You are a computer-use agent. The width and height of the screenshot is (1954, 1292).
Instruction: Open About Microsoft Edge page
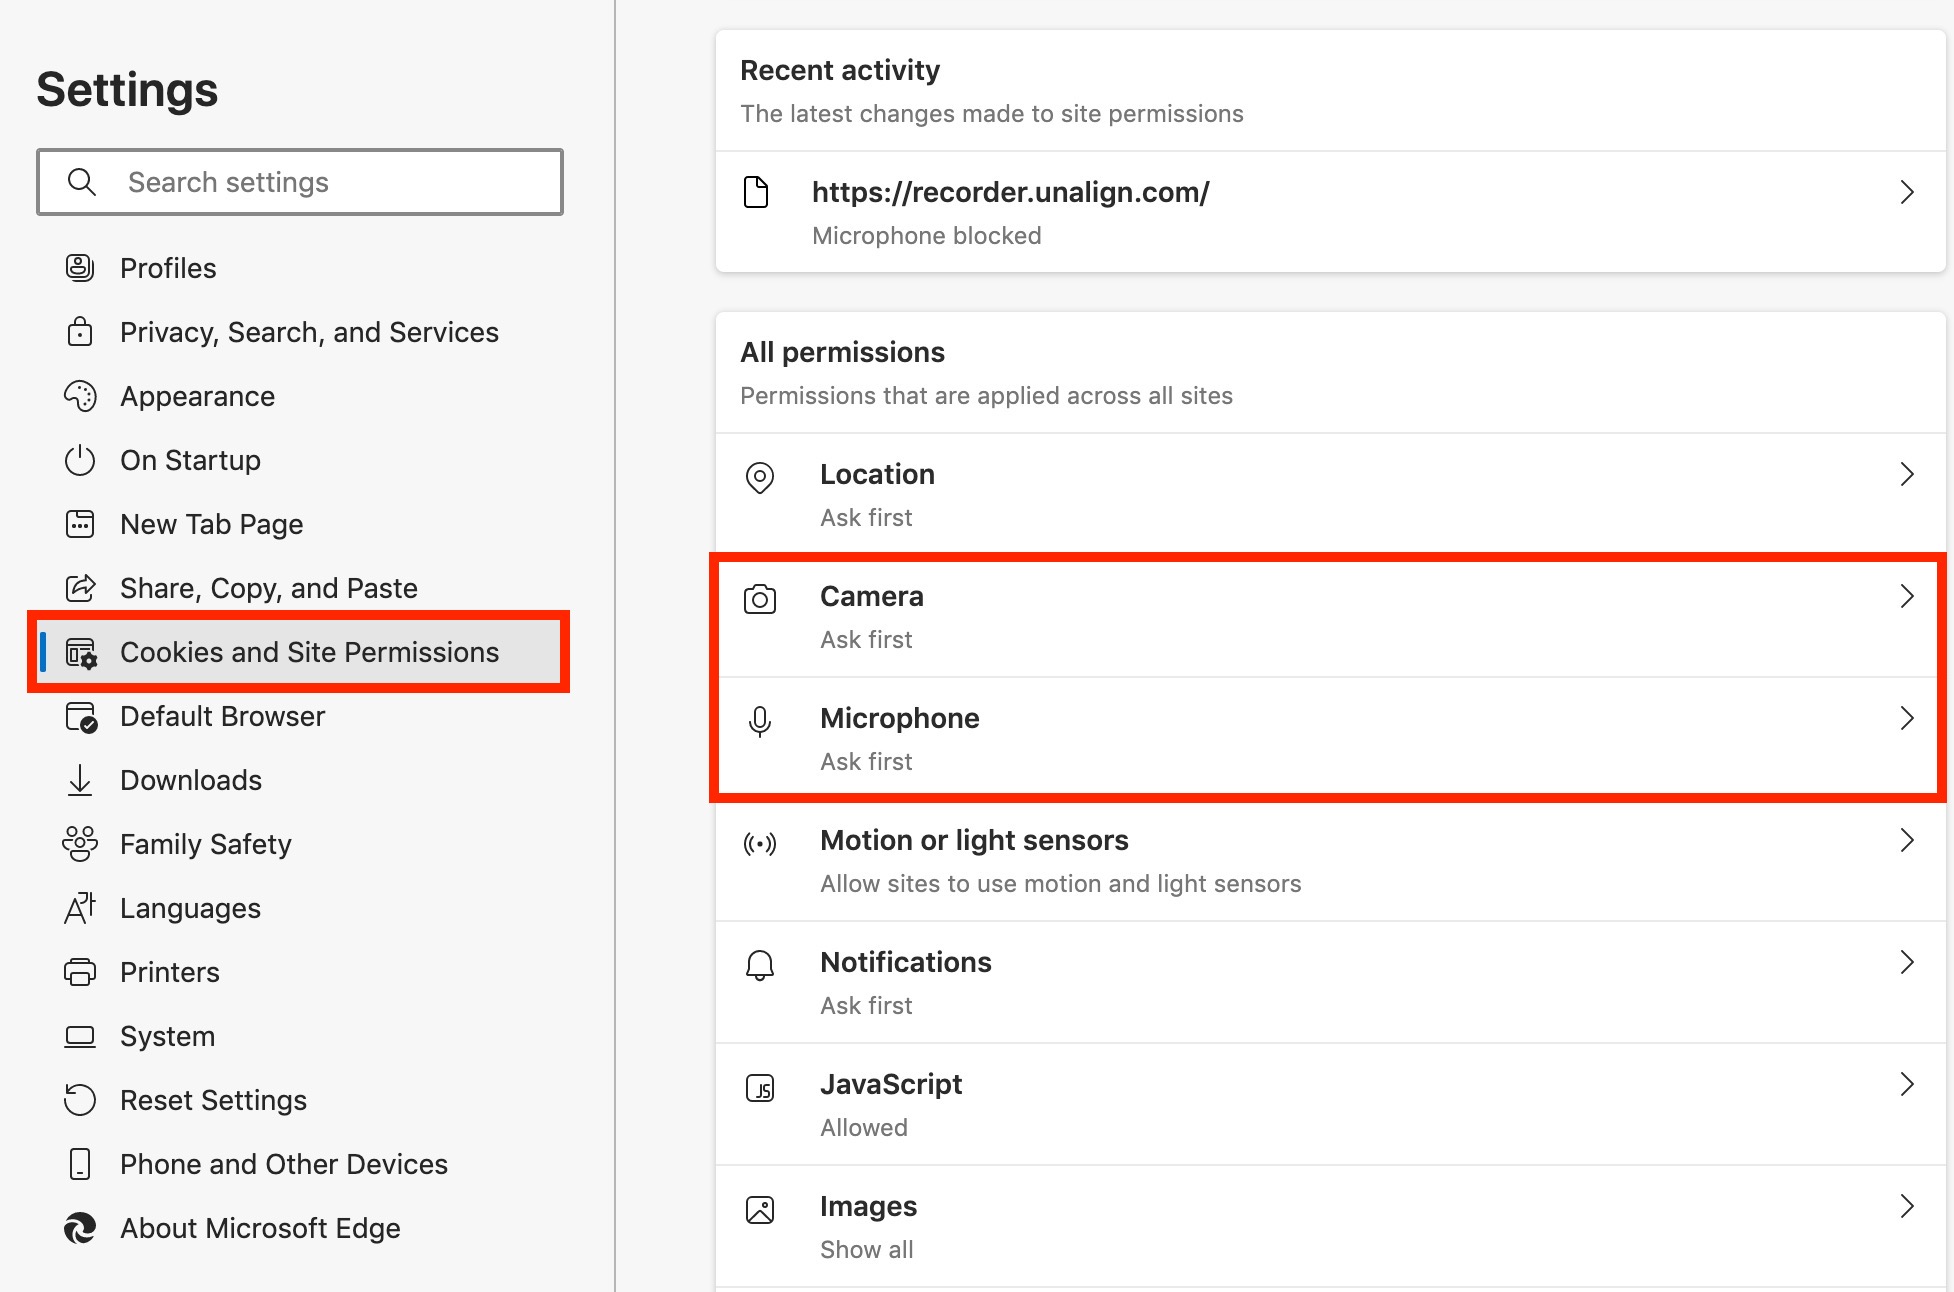[x=300, y=1228]
